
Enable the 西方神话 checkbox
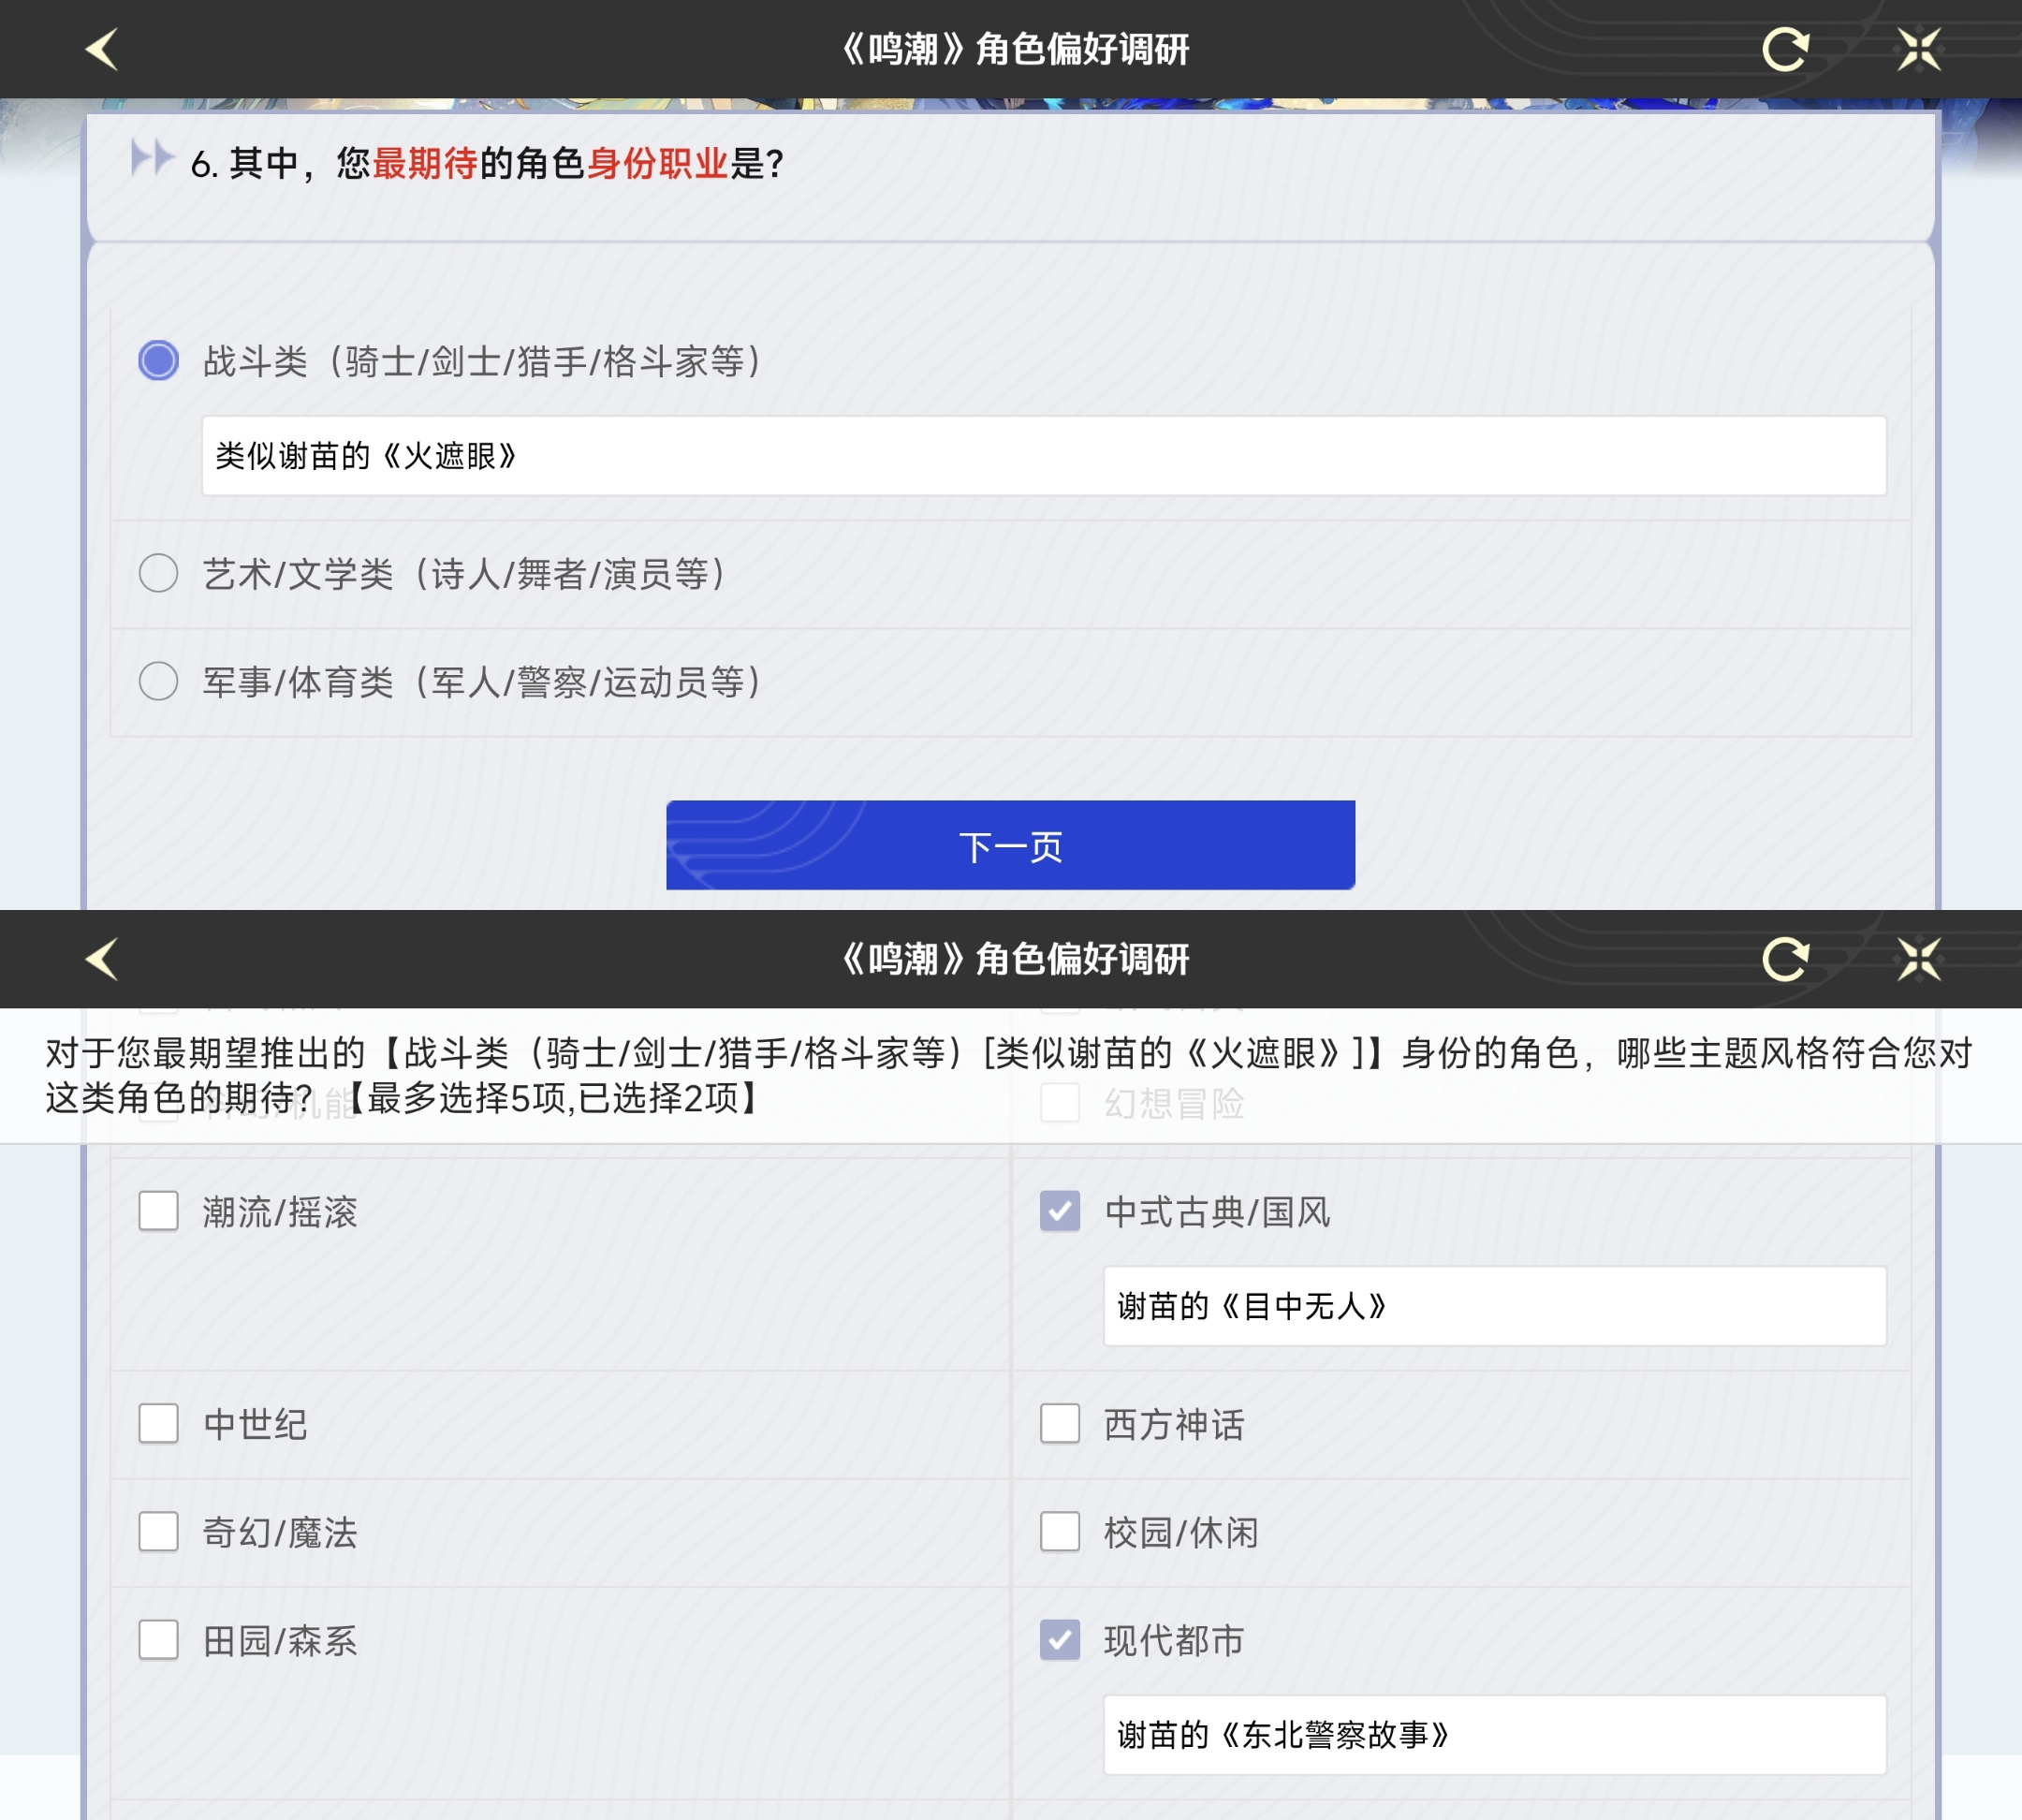pyautogui.click(x=1060, y=1424)
